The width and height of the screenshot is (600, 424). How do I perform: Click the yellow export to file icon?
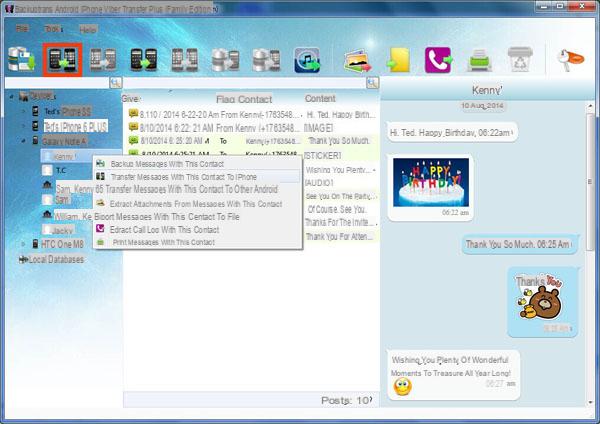coord(398,60)
